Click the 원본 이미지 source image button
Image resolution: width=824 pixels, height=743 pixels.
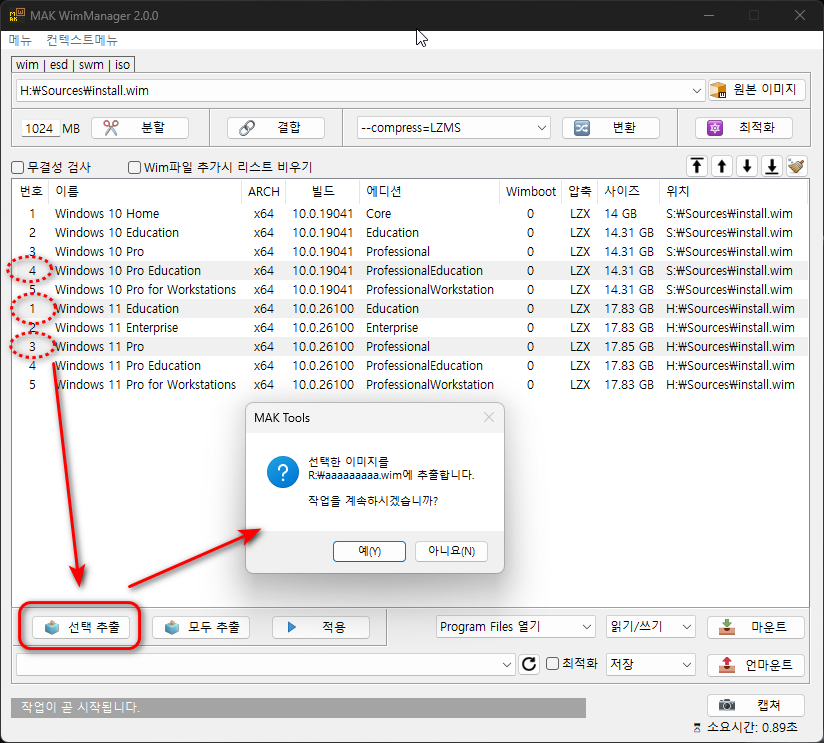[x=756, y=90]
